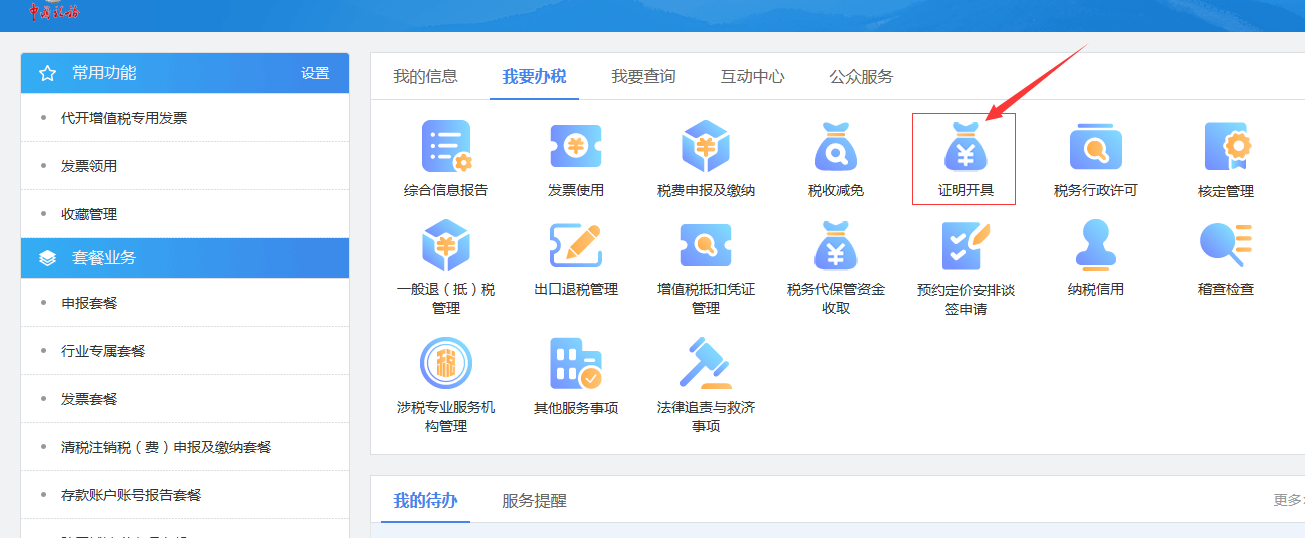Viewport: 1305px width, 538px height.
Task: Open 代开增值税专用发票 link
Action: [x=124, y=118]
